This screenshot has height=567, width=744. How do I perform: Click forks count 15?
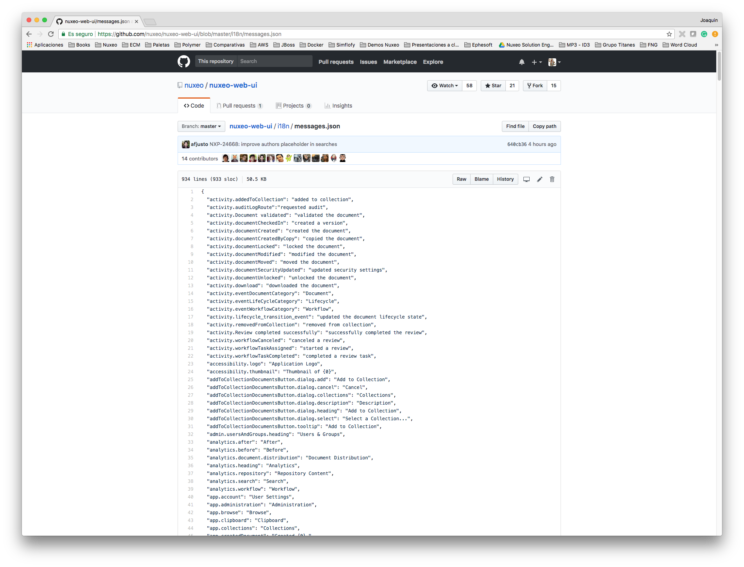click(553, 86)
